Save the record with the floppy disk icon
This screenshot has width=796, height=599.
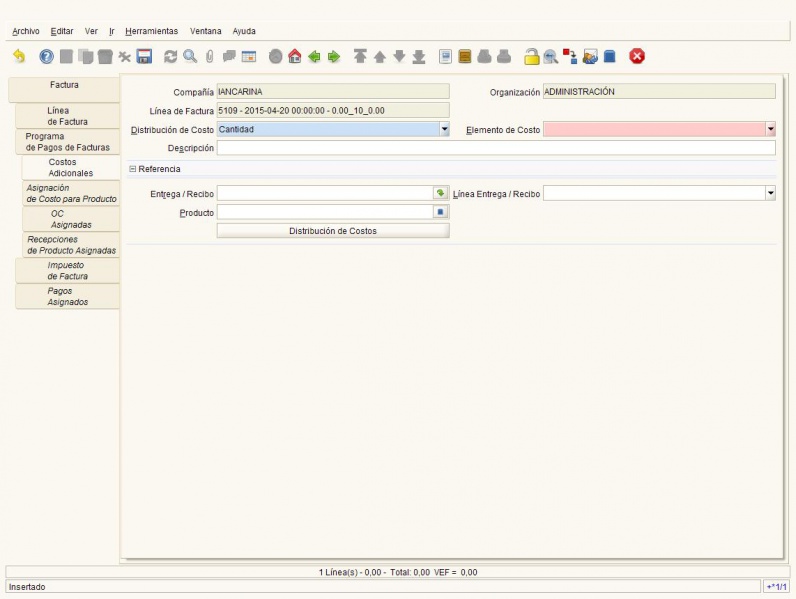click(x=144, y=56)
